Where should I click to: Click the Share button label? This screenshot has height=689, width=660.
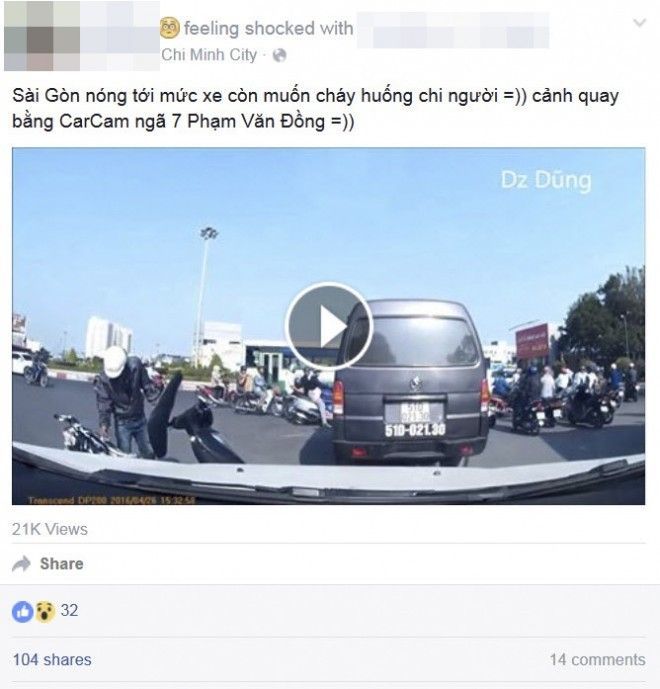click(x=62, y=564)
